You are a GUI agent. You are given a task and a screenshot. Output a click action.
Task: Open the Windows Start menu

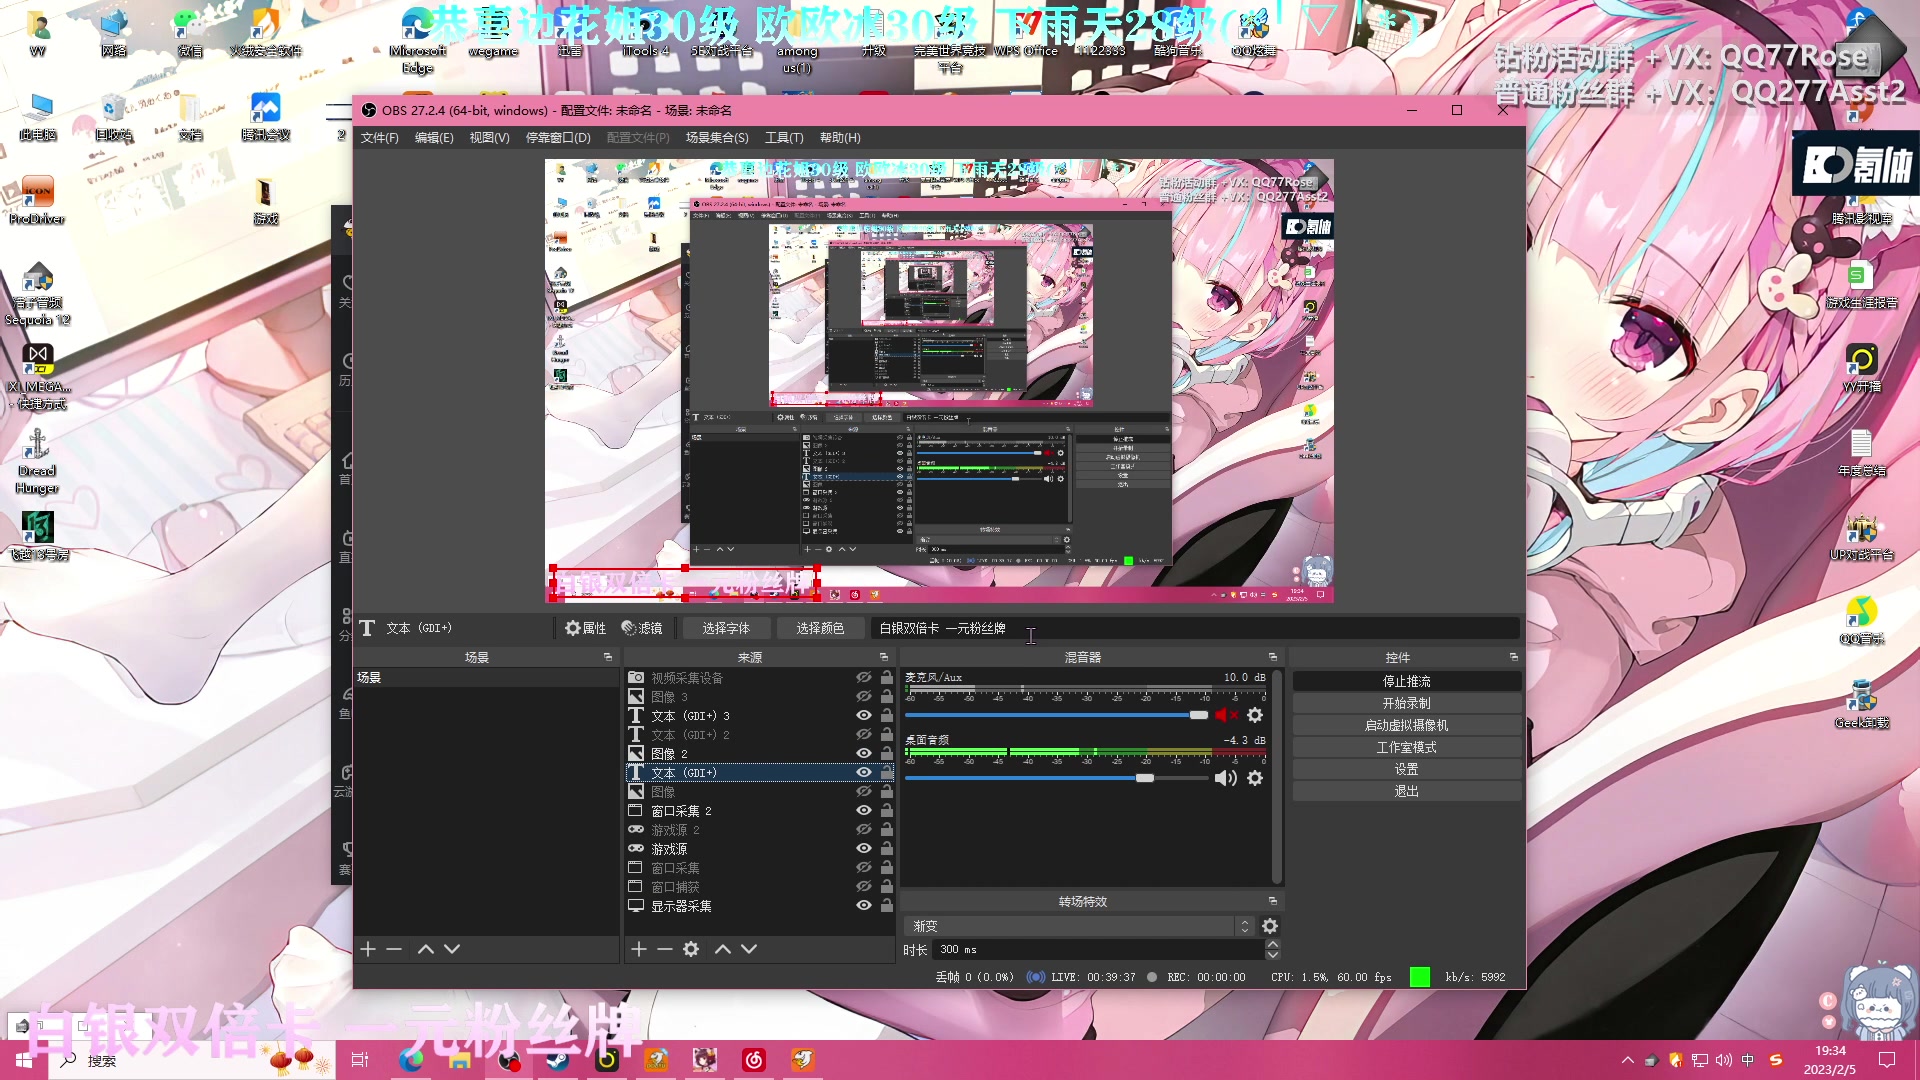[x=24, y=1060]
